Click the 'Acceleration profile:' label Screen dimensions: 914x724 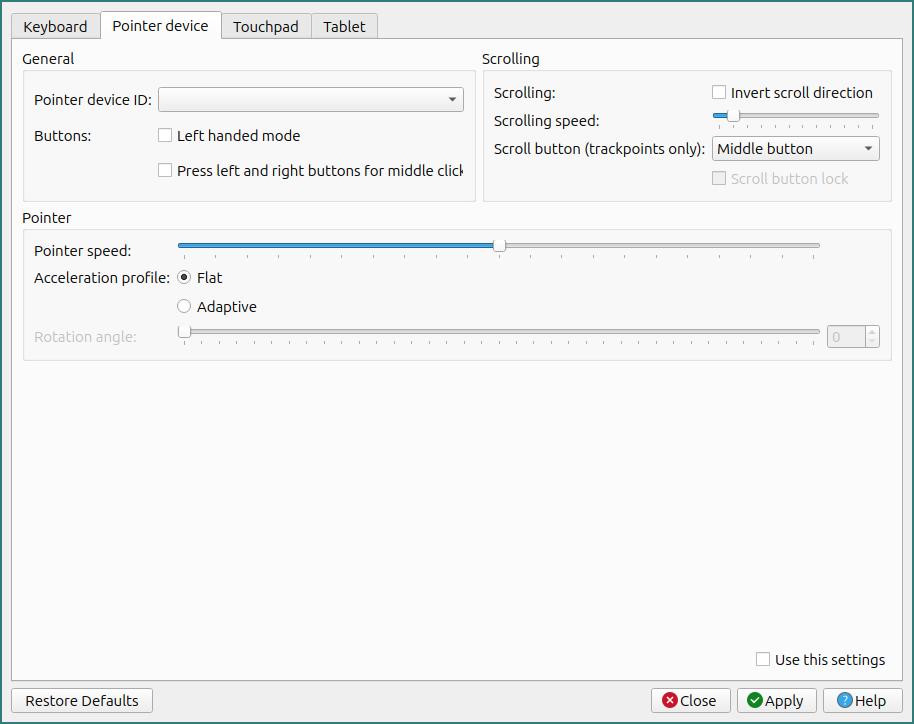[x=102, y=277]
